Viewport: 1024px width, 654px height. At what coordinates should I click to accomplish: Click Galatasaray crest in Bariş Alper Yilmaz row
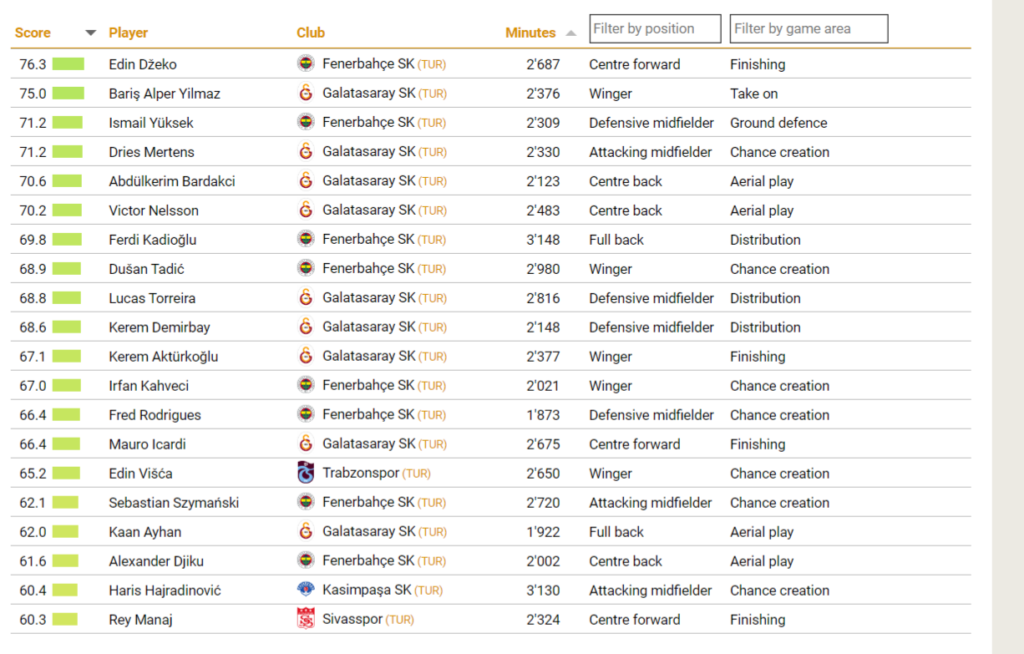pos(305,93)
